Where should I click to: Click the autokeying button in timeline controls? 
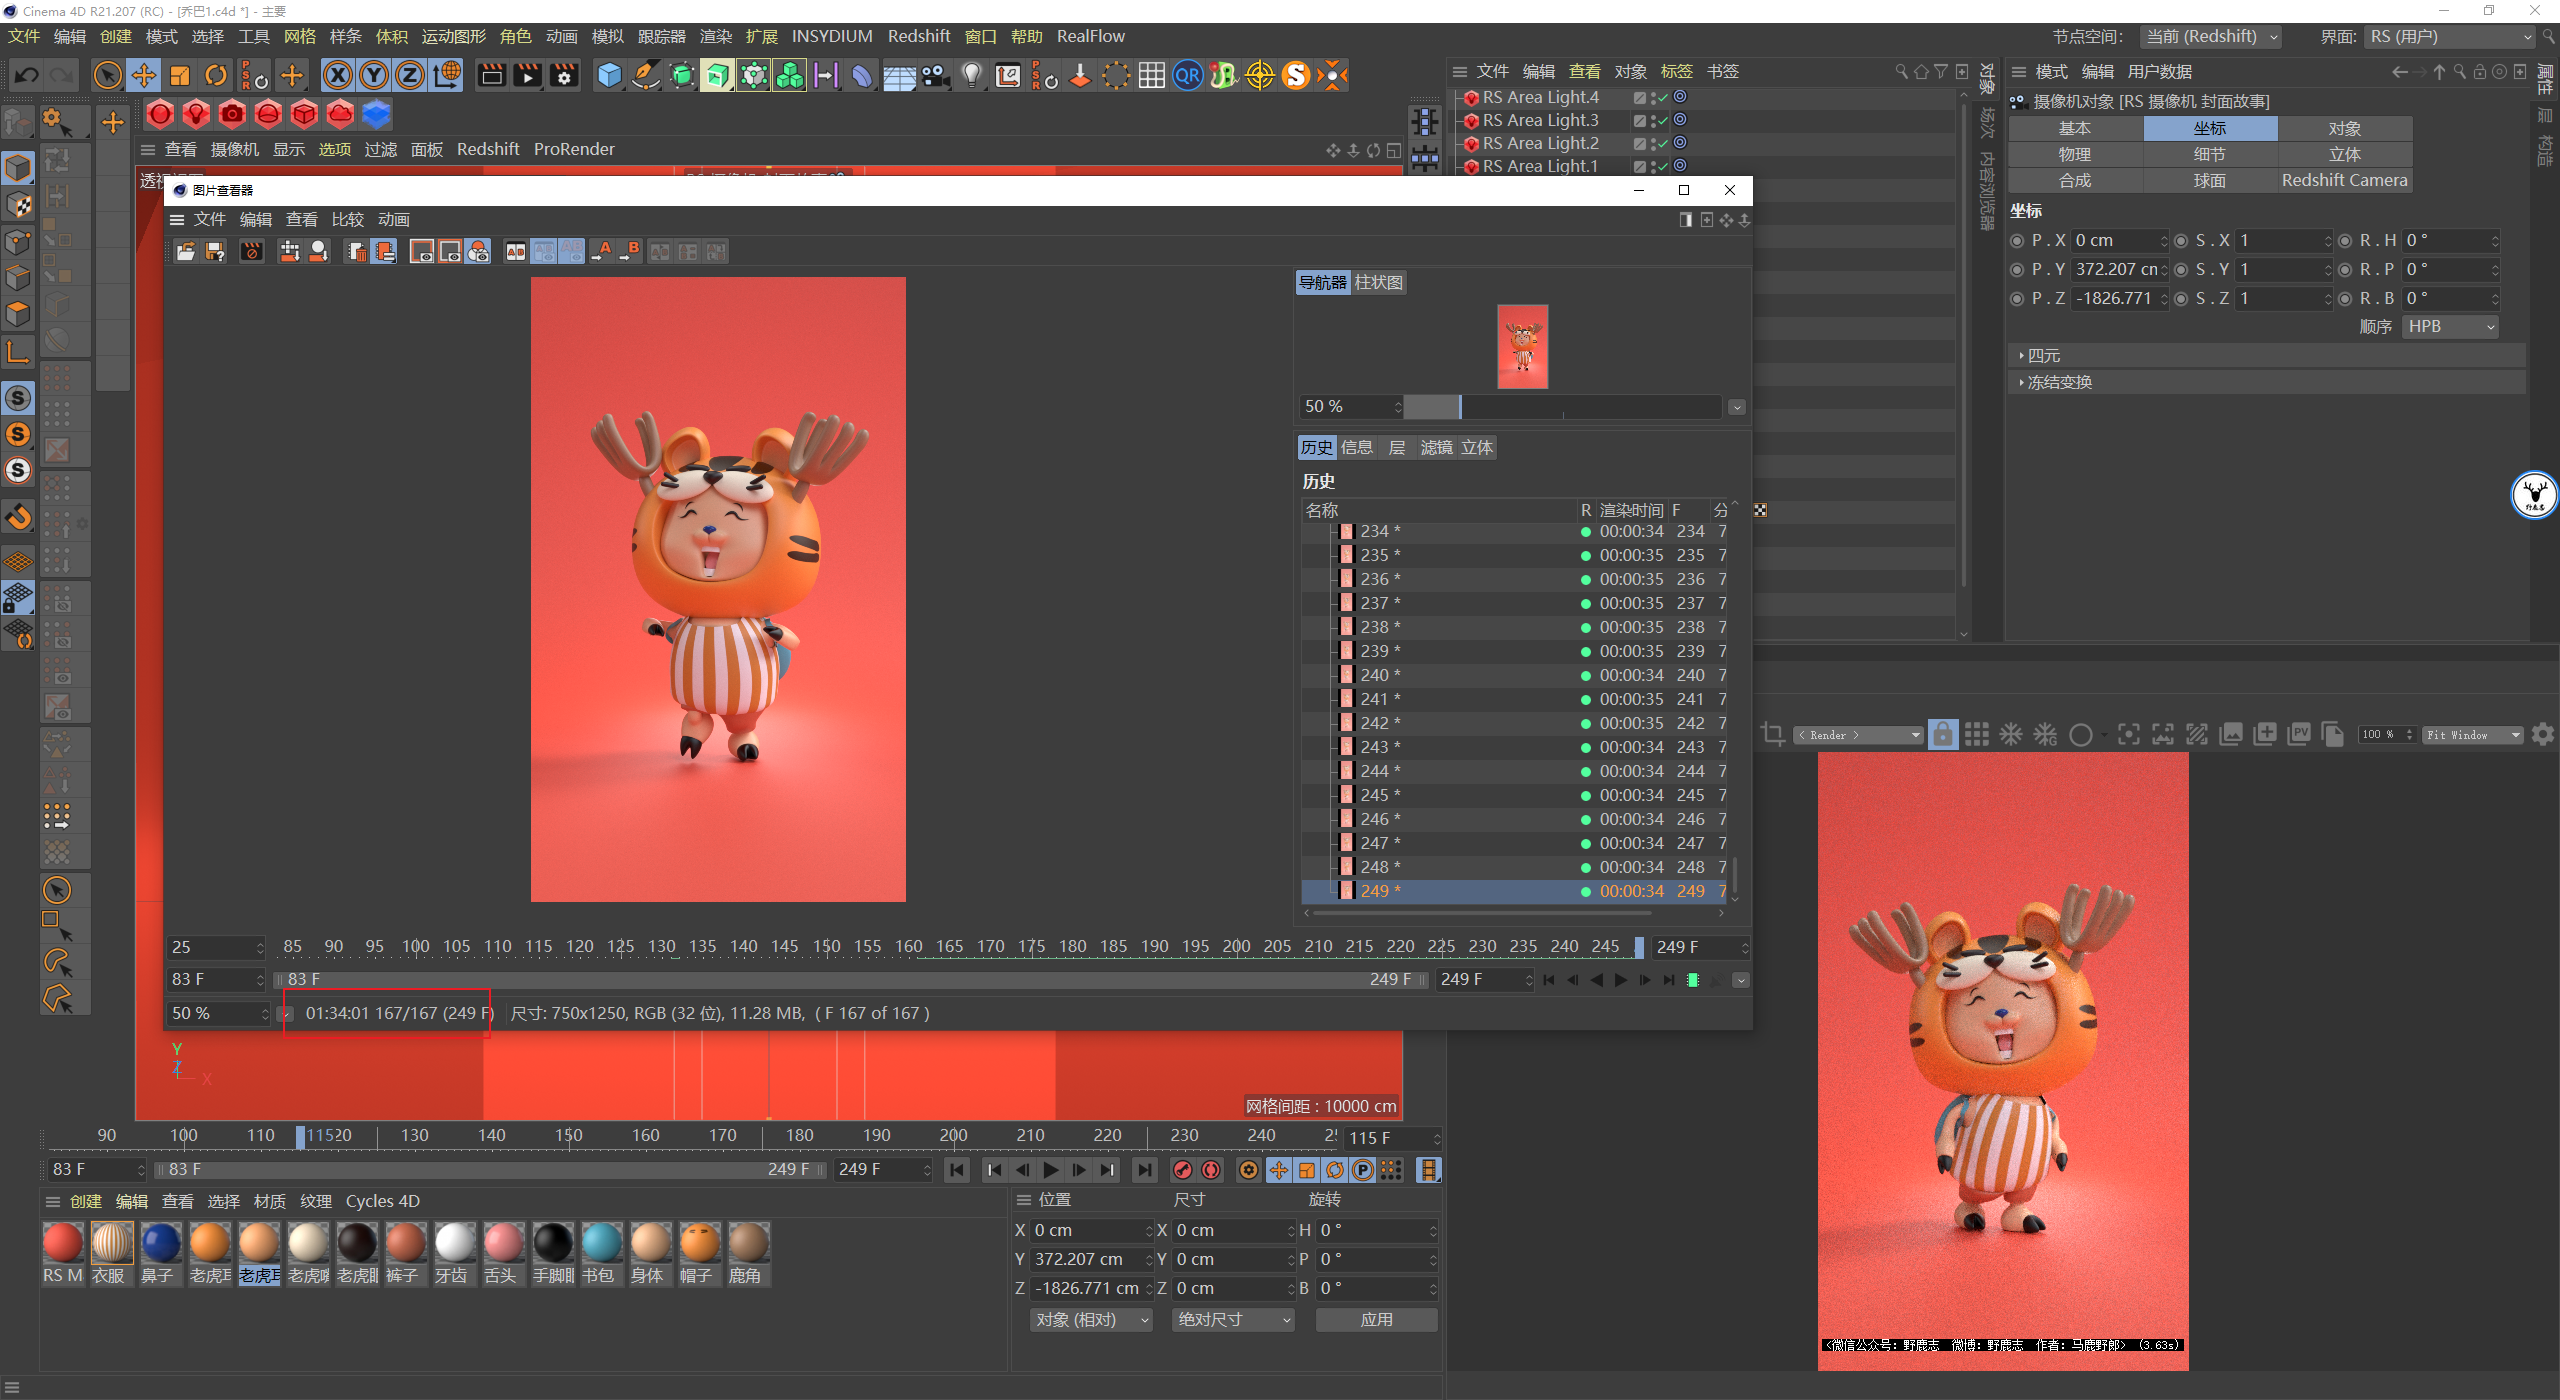click(x=1211, y=1170)
